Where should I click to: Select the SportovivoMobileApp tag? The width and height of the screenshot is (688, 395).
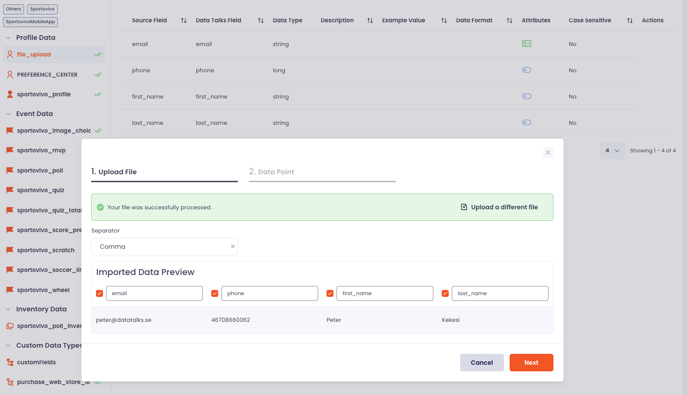coord(31,22)
